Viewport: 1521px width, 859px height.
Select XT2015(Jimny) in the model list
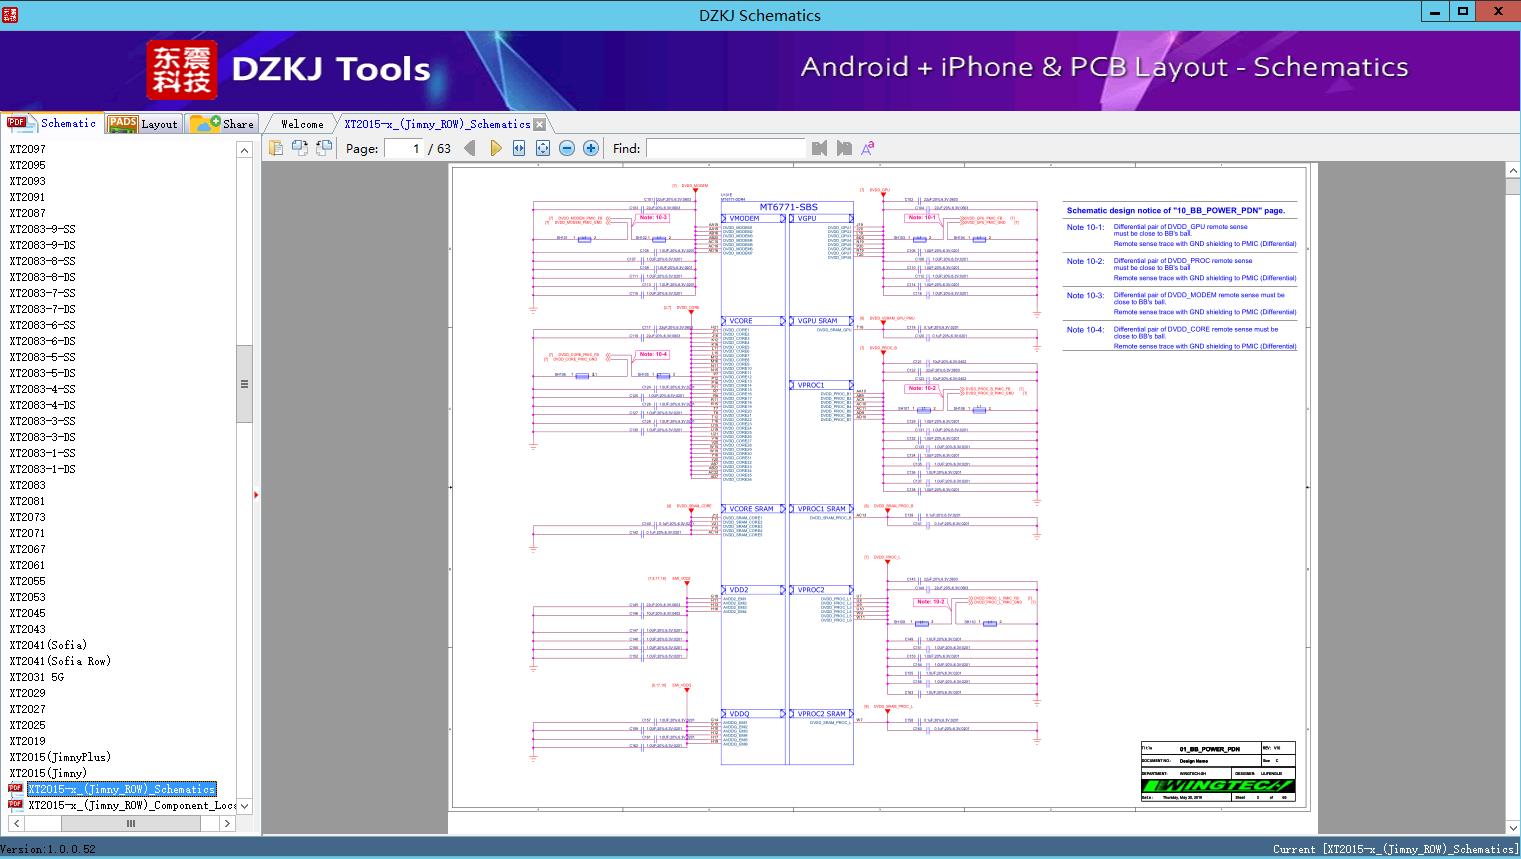point(48,773)
